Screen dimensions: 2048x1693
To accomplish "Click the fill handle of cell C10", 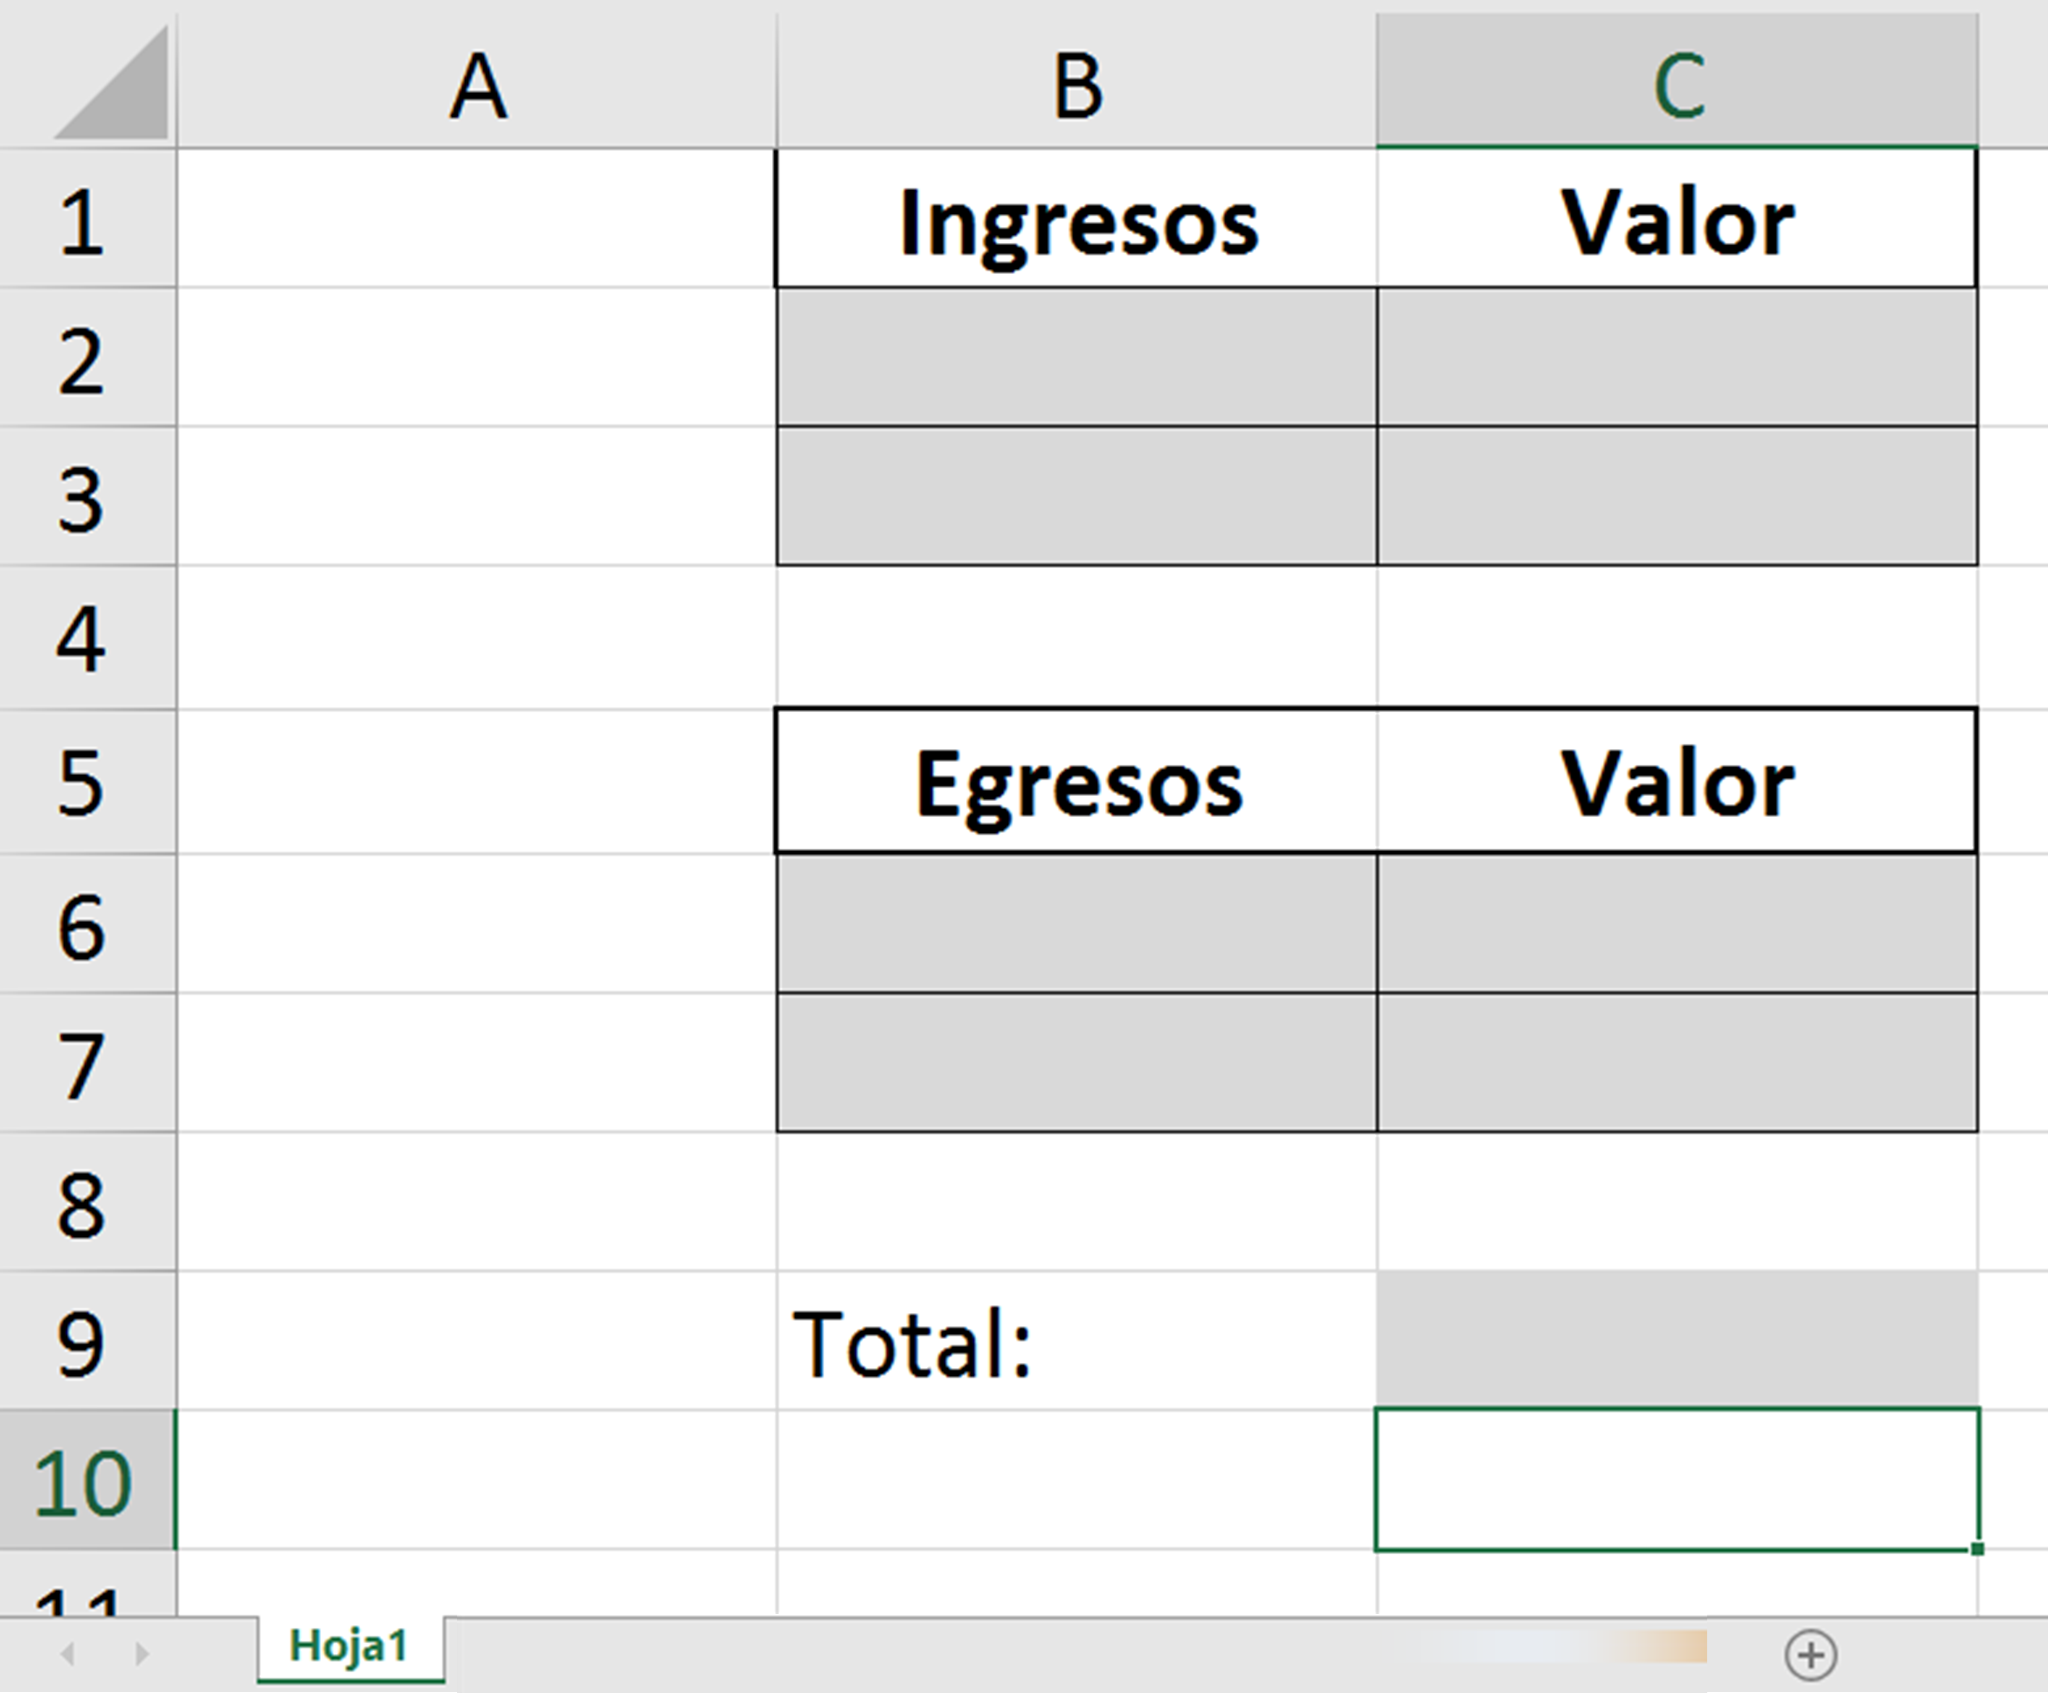I will pyautogui.click(x=1977, y=1549).
